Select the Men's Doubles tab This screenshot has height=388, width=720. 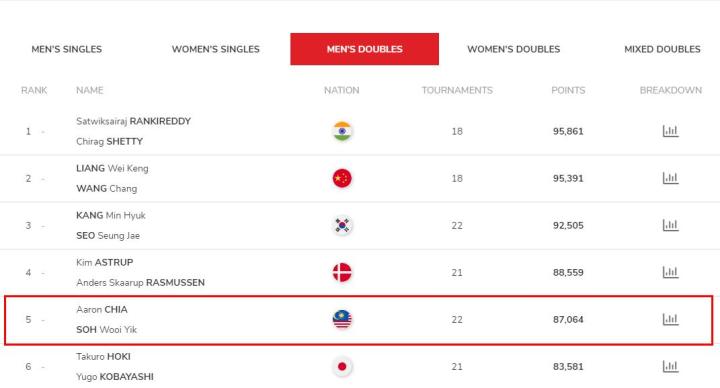365,49
